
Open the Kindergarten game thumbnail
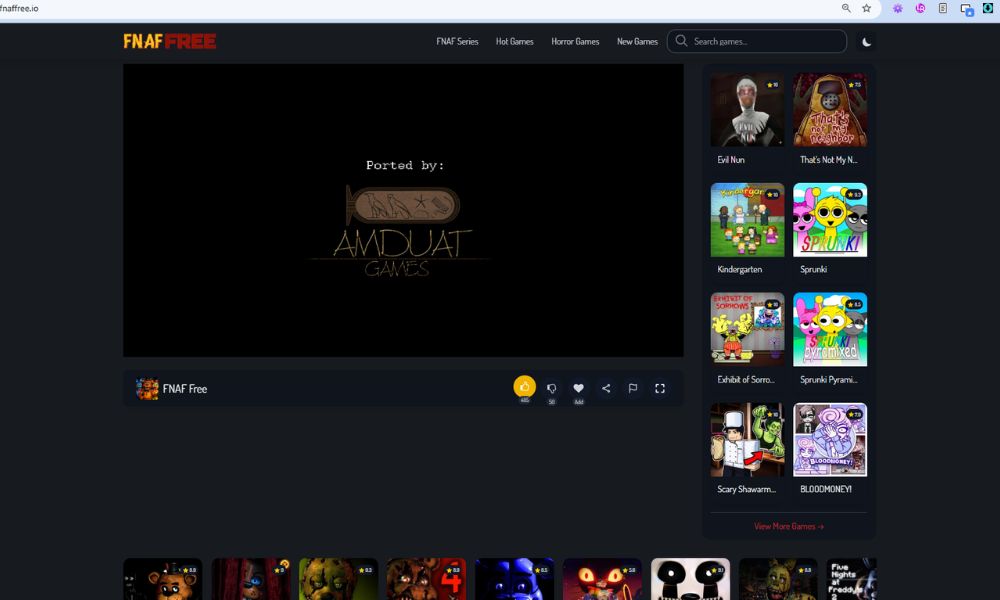(x=747, y=220)
